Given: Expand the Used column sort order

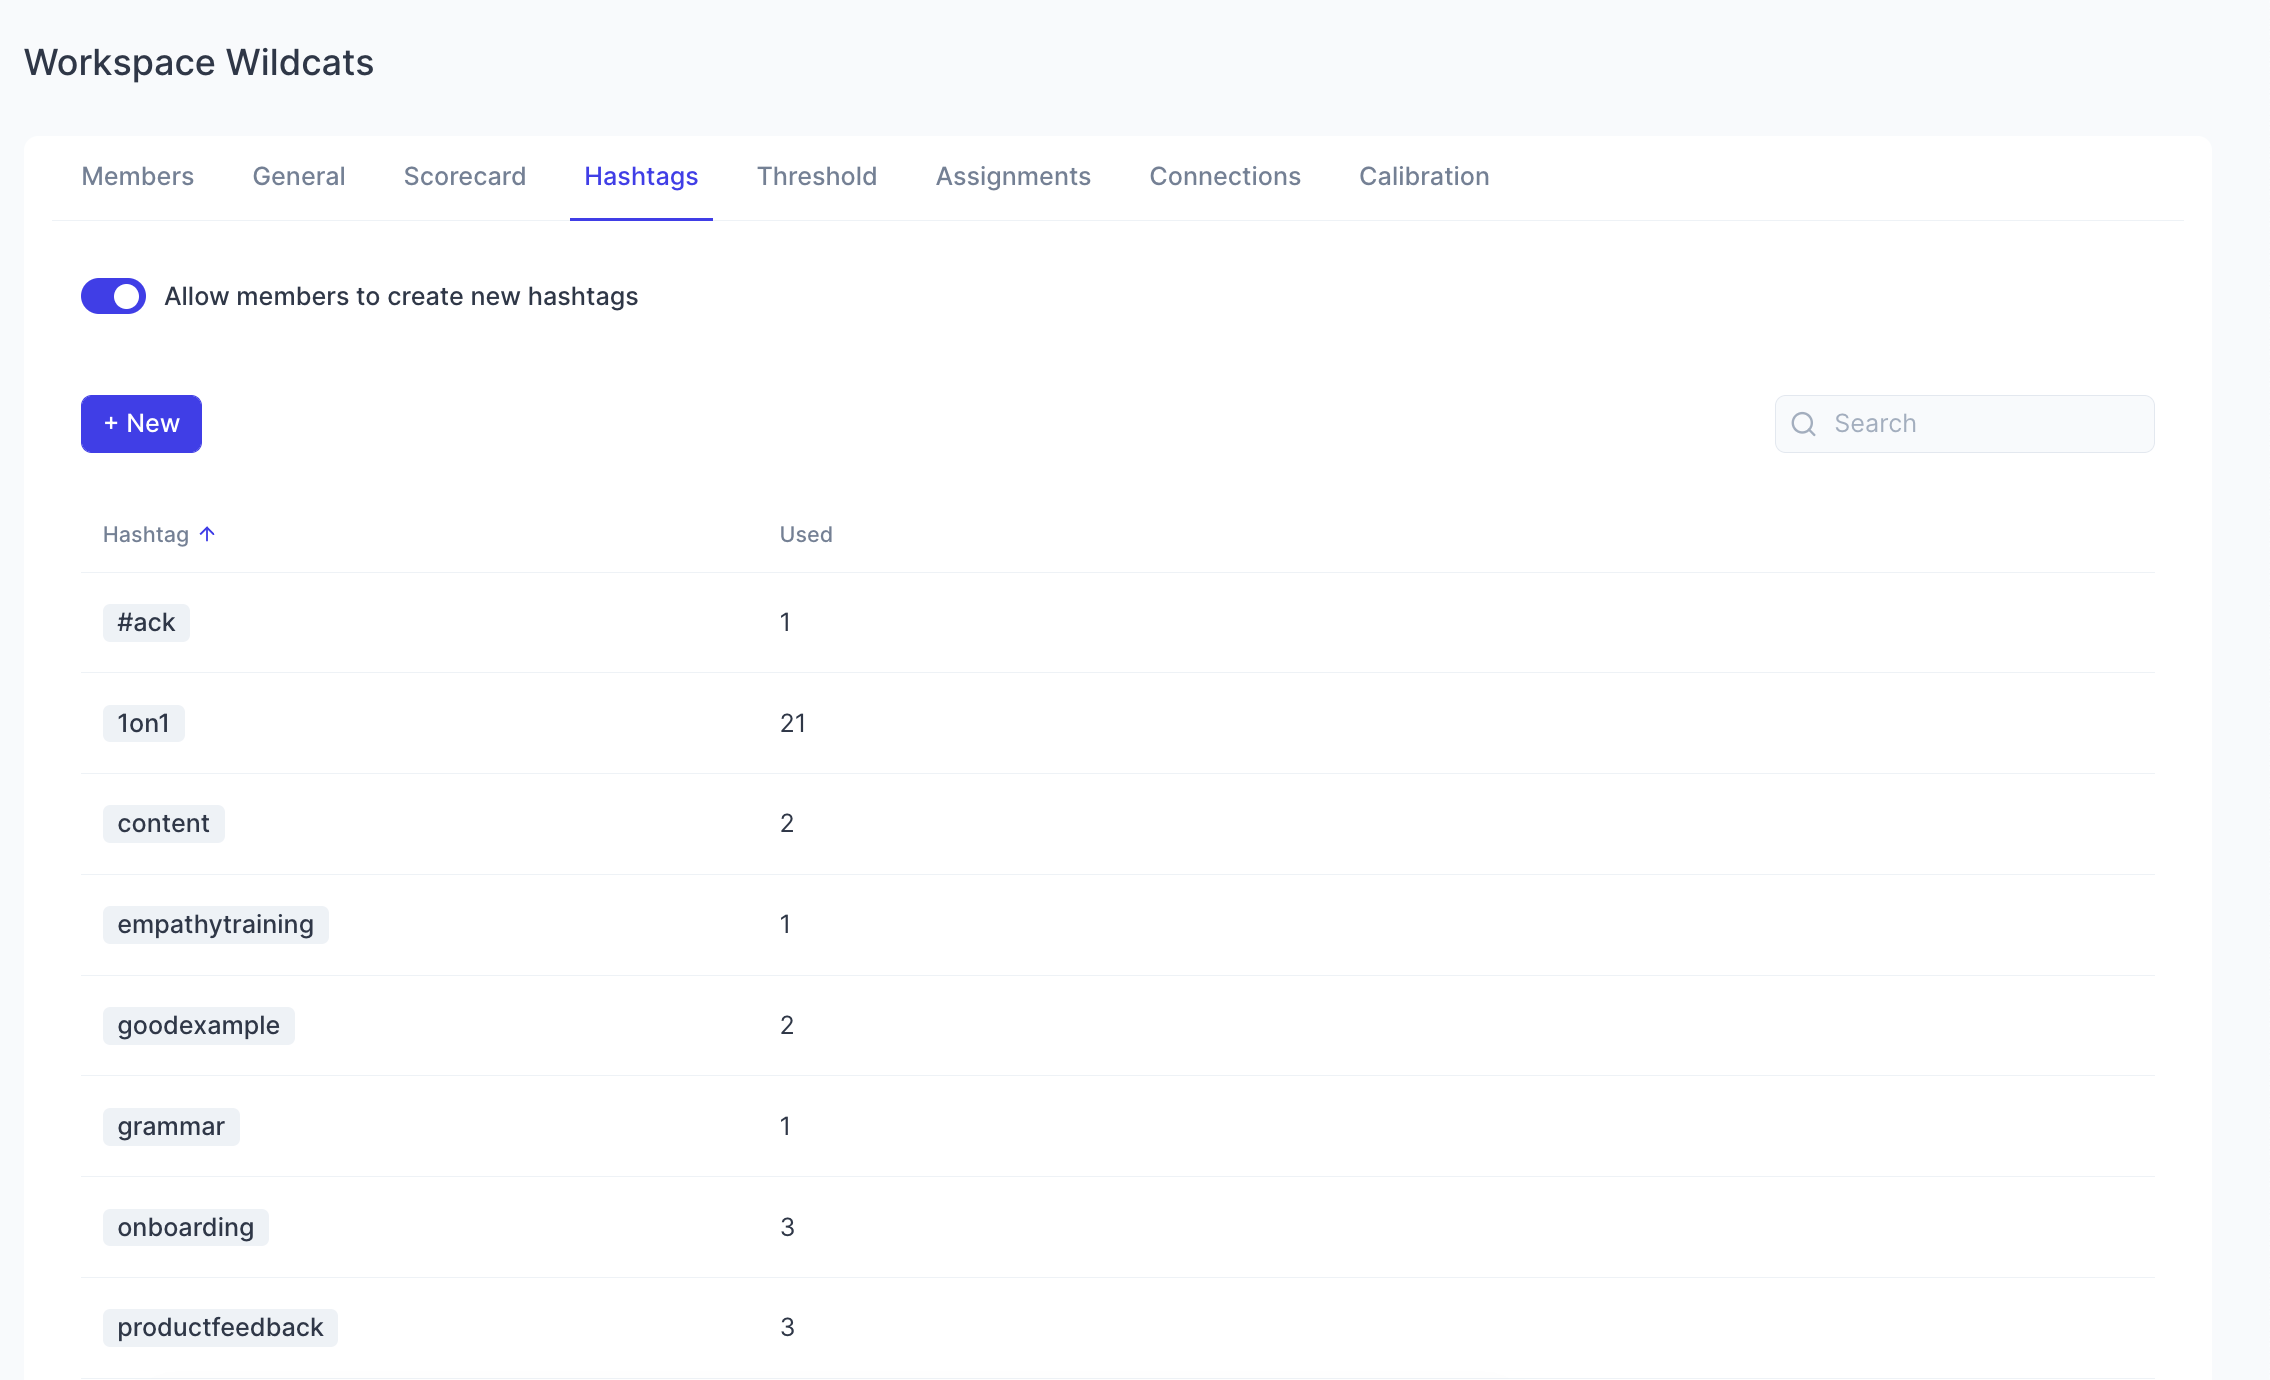Looking at the screenshot, I should tap(806, 534).
